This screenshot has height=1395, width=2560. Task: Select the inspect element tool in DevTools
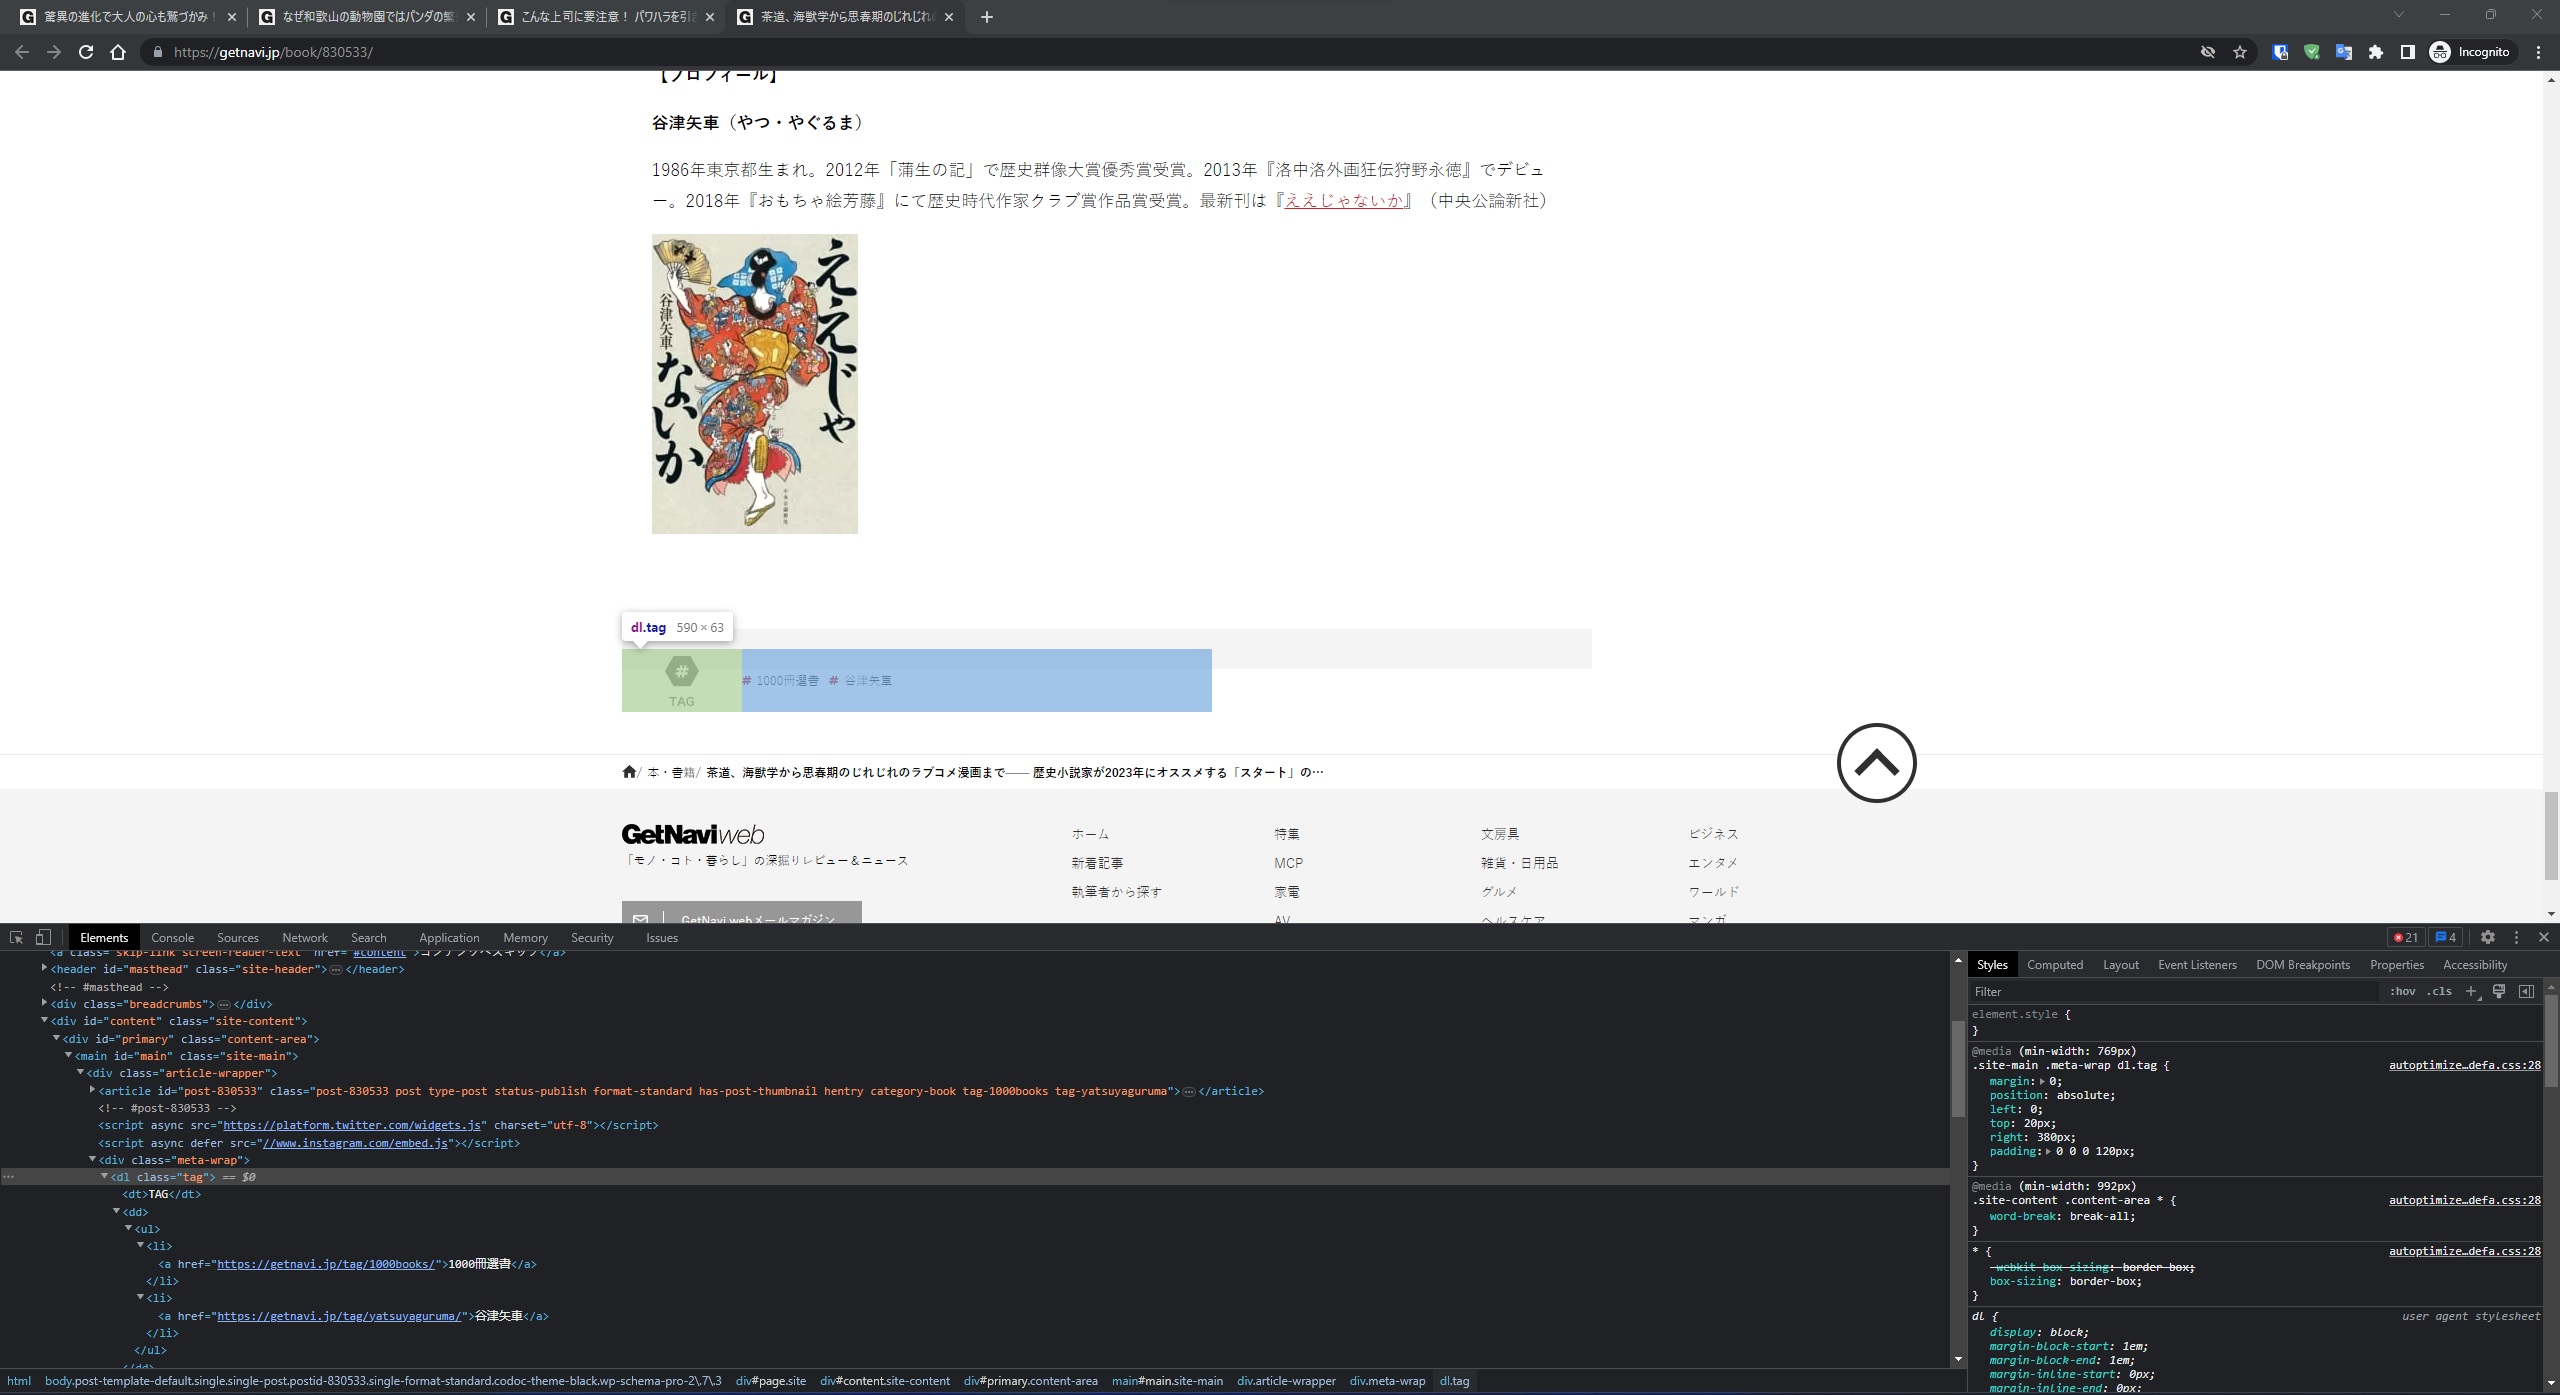pos(15,937)
